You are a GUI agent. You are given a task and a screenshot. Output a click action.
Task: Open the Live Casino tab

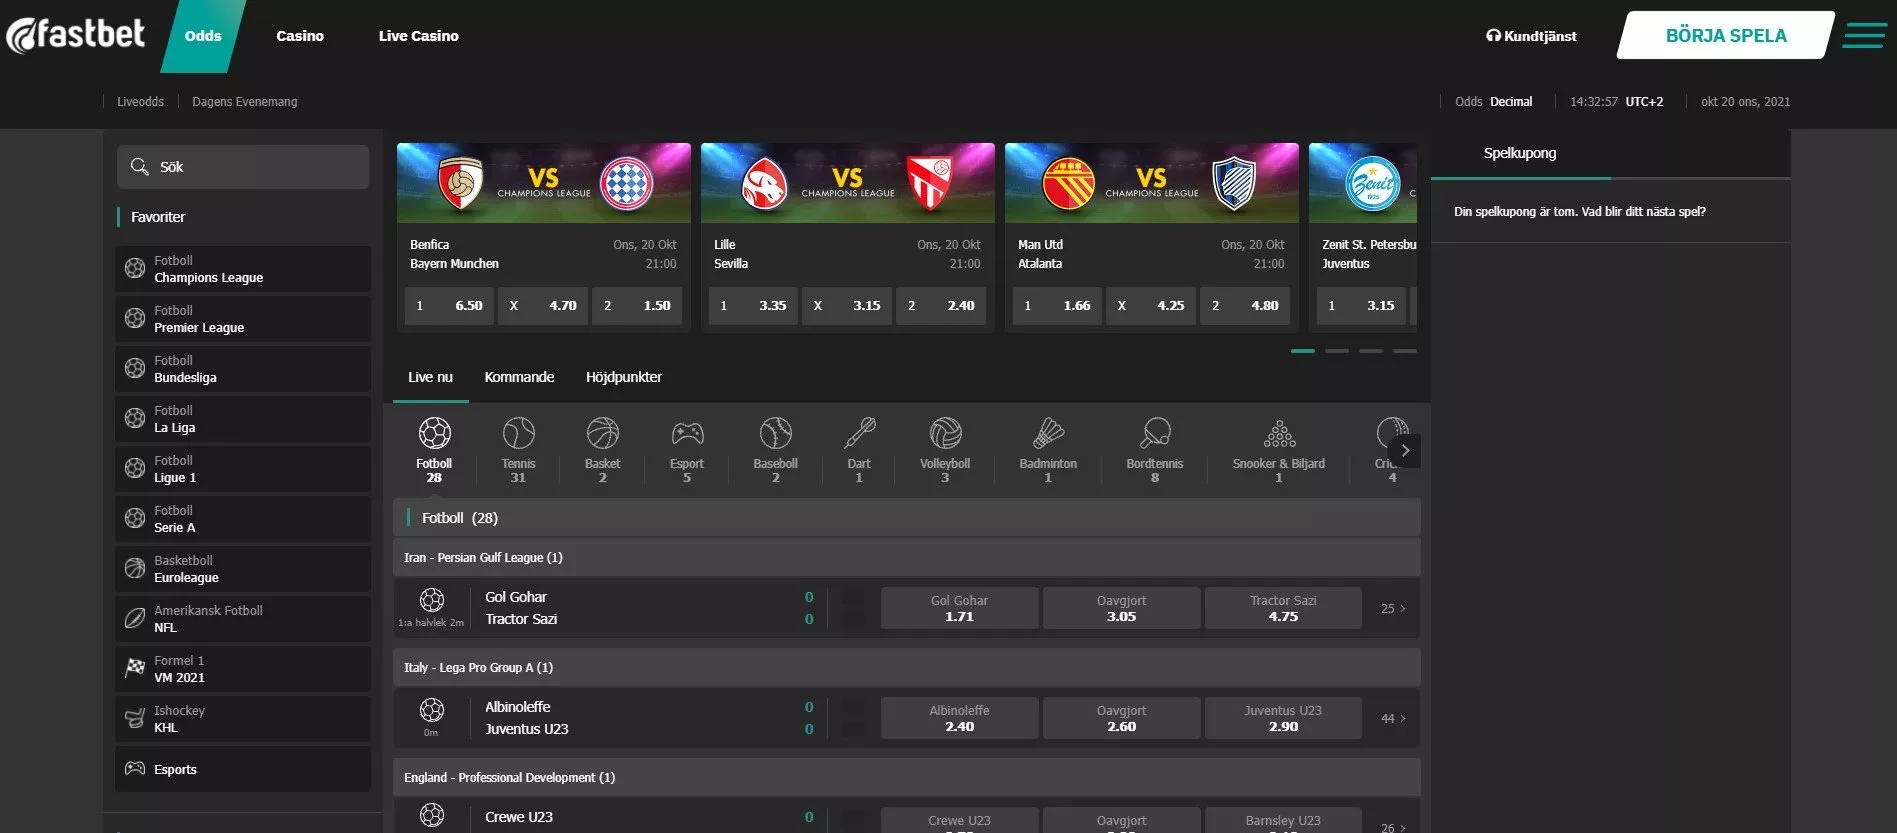419,36
